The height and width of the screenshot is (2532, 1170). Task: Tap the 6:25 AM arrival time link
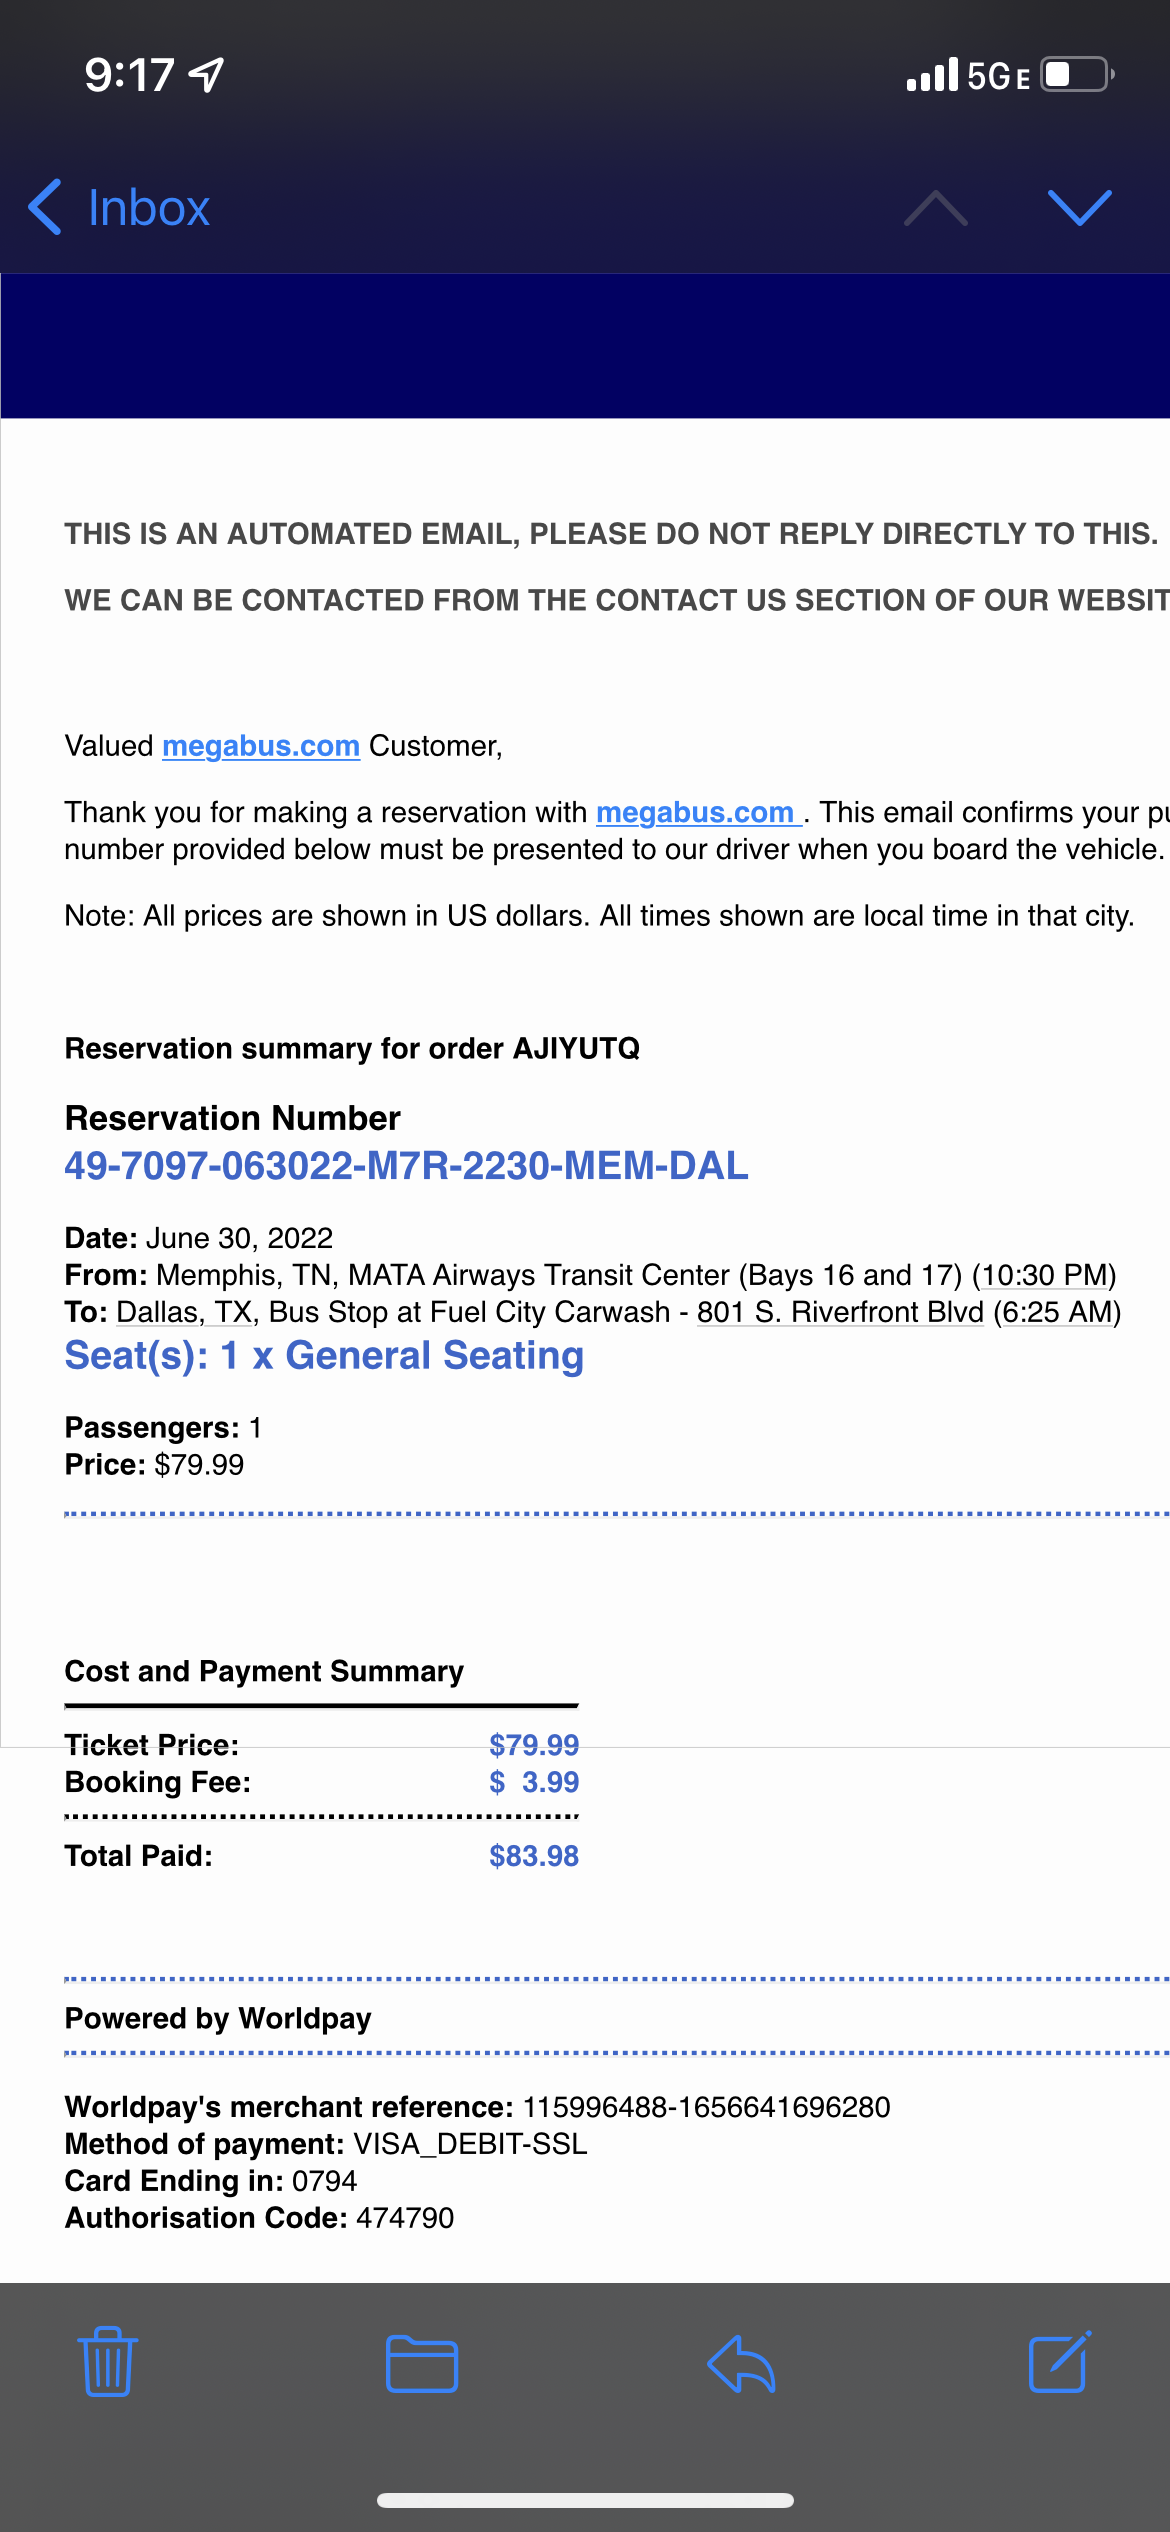(1057, 1312)
